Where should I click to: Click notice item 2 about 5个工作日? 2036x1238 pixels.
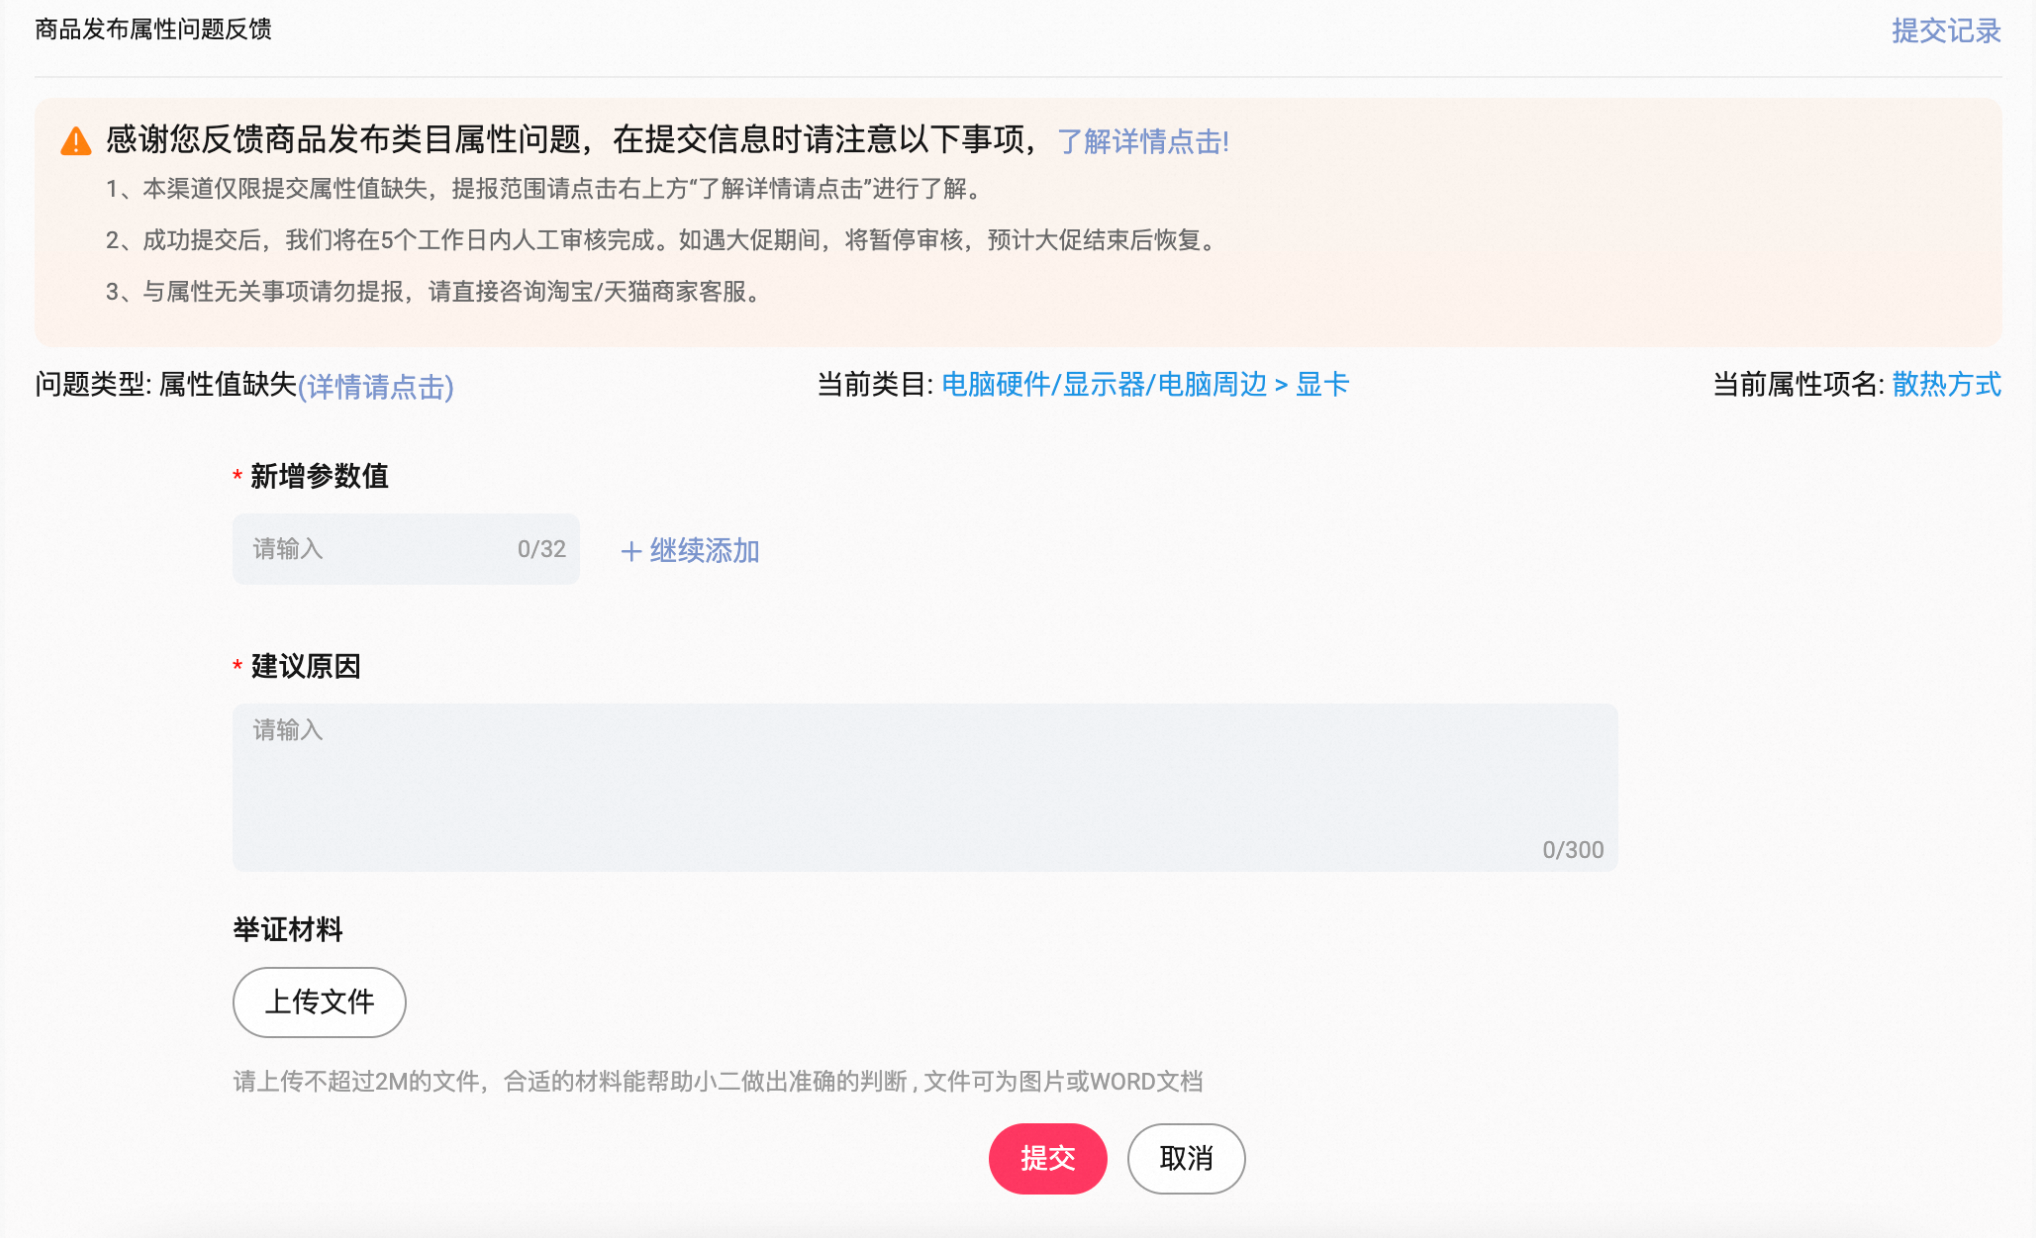pyautogui.click(x=662, y=240)
